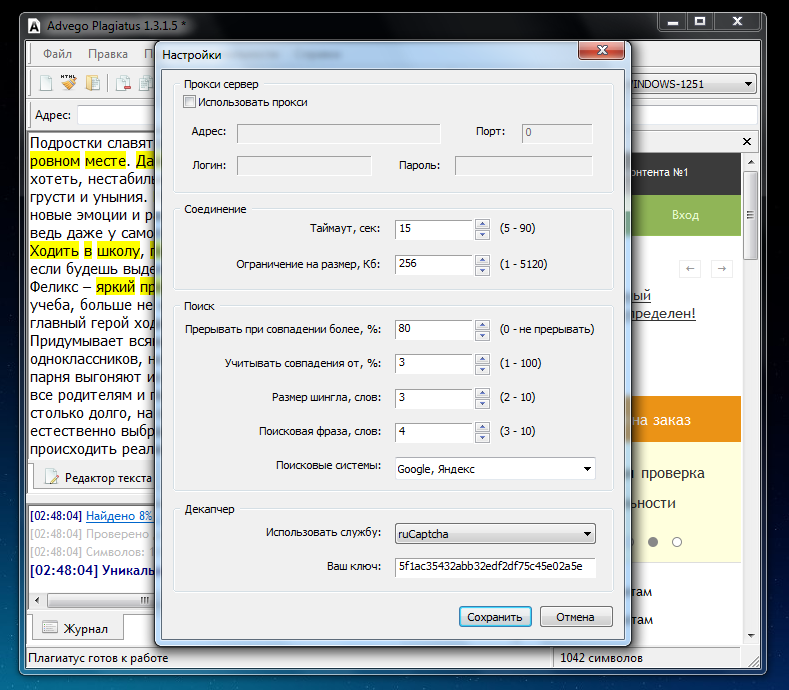789x690 pixels.
Task: Click the third toolbar documents icon
Action: click(93, 84)
